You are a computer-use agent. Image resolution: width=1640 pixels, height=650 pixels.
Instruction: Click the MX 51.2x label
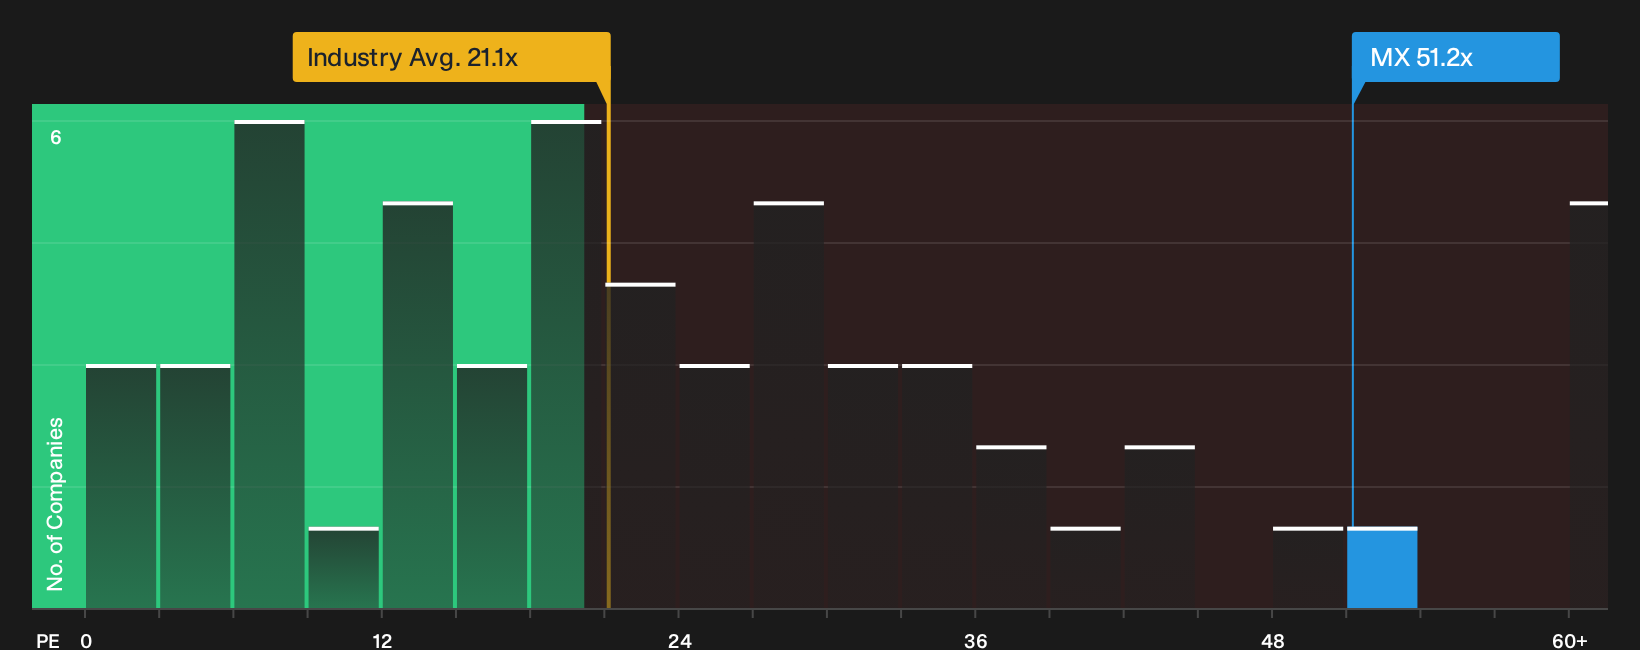[x=1455, y=57]
